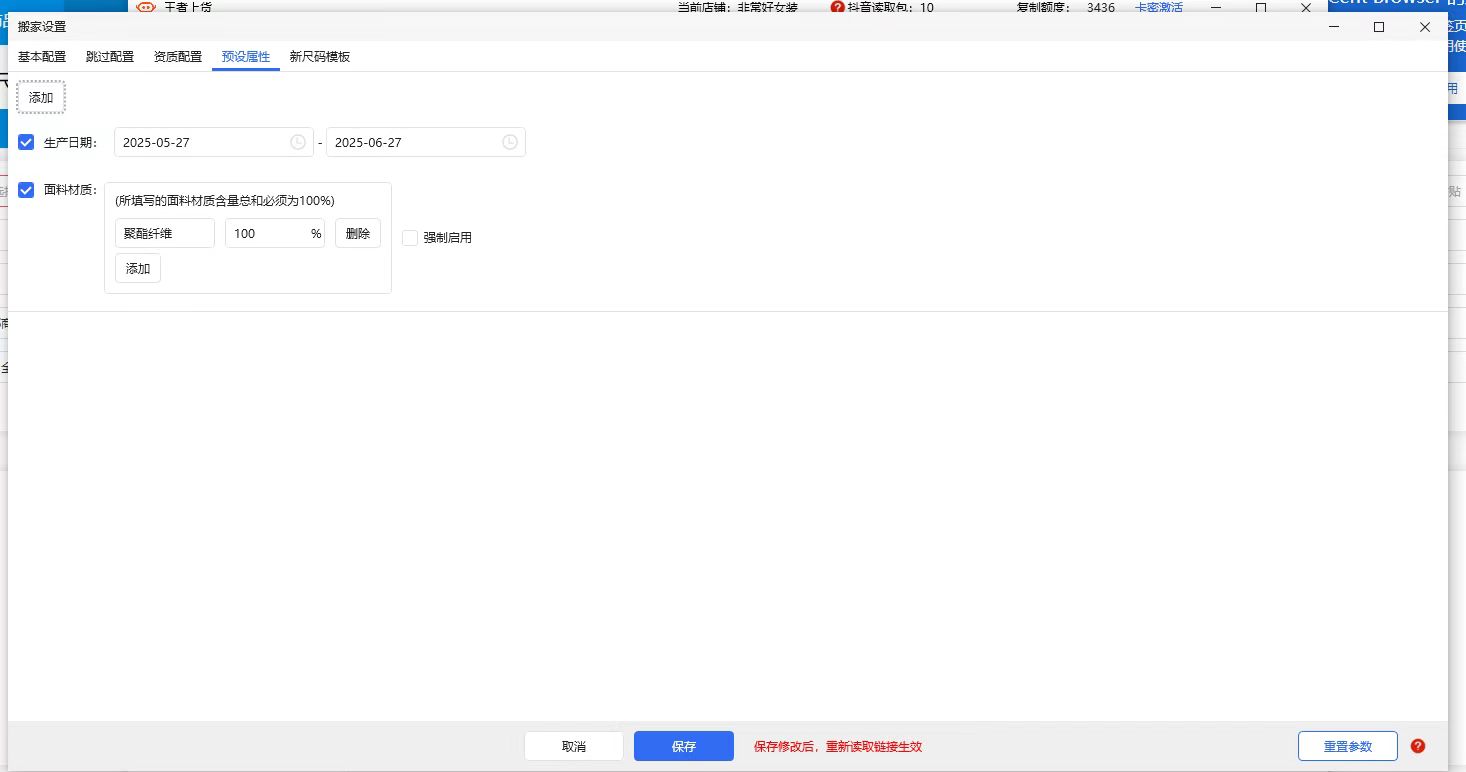Click the red help icon beside 重置参数
1466x772 pixels.
[x=1417, y=746]
